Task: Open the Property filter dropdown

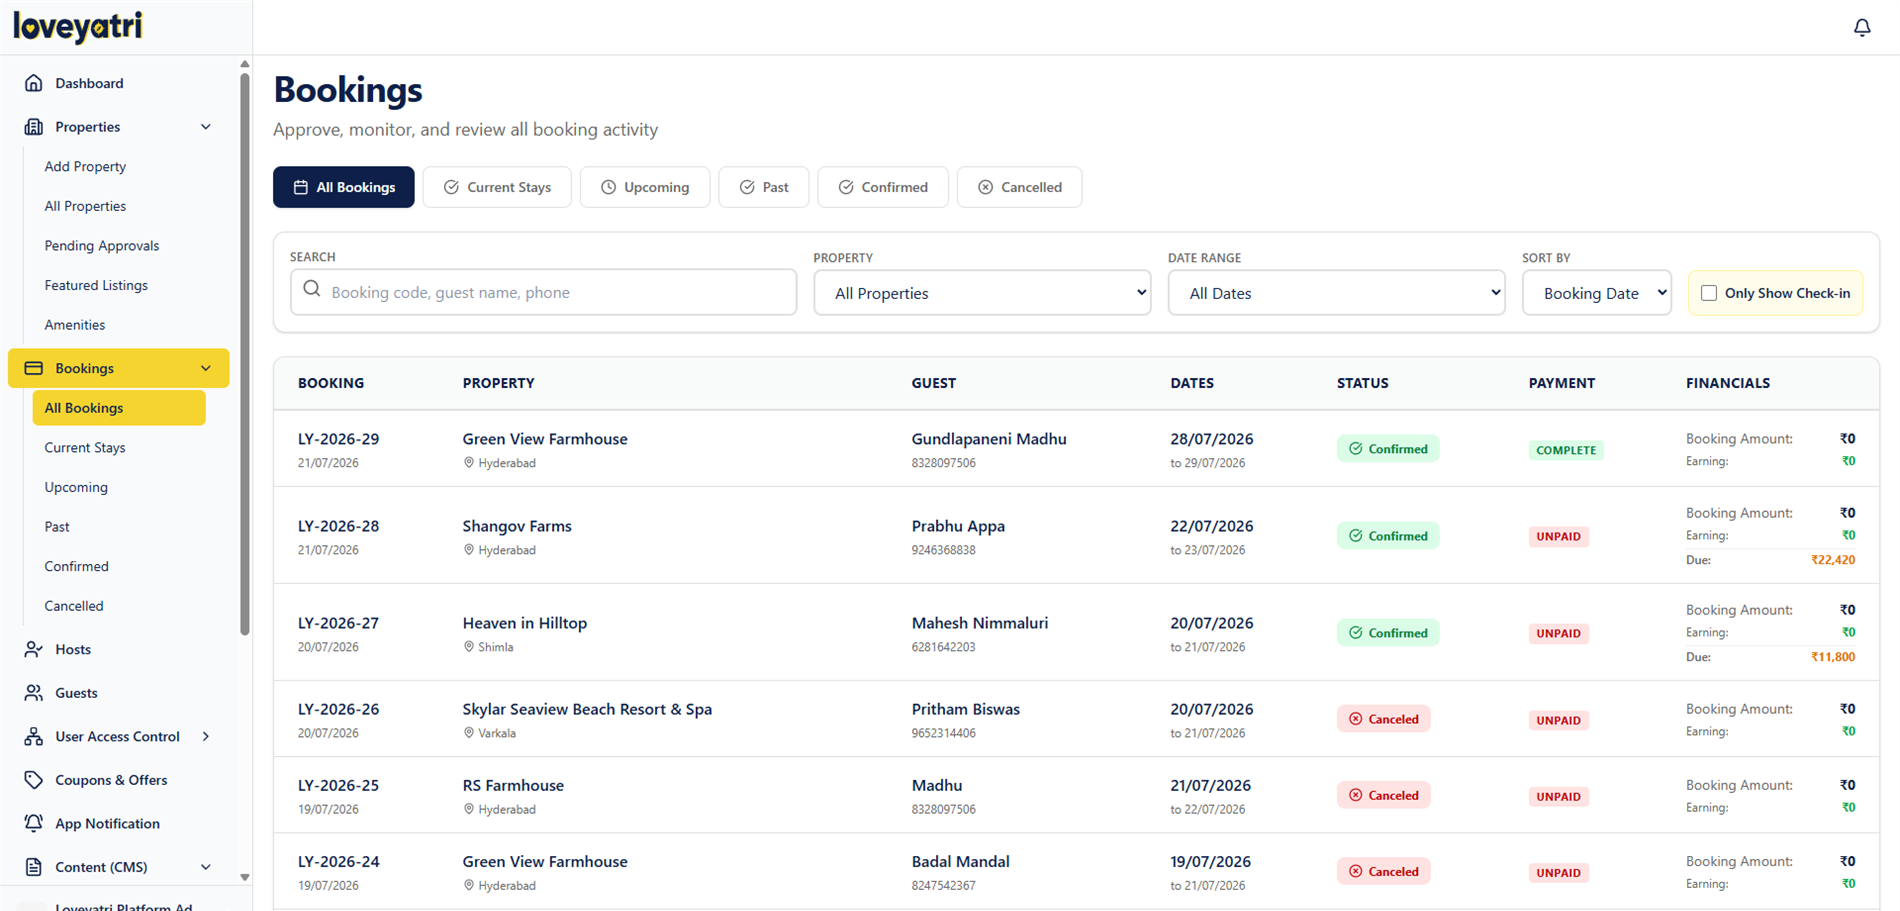Action: 982,293
